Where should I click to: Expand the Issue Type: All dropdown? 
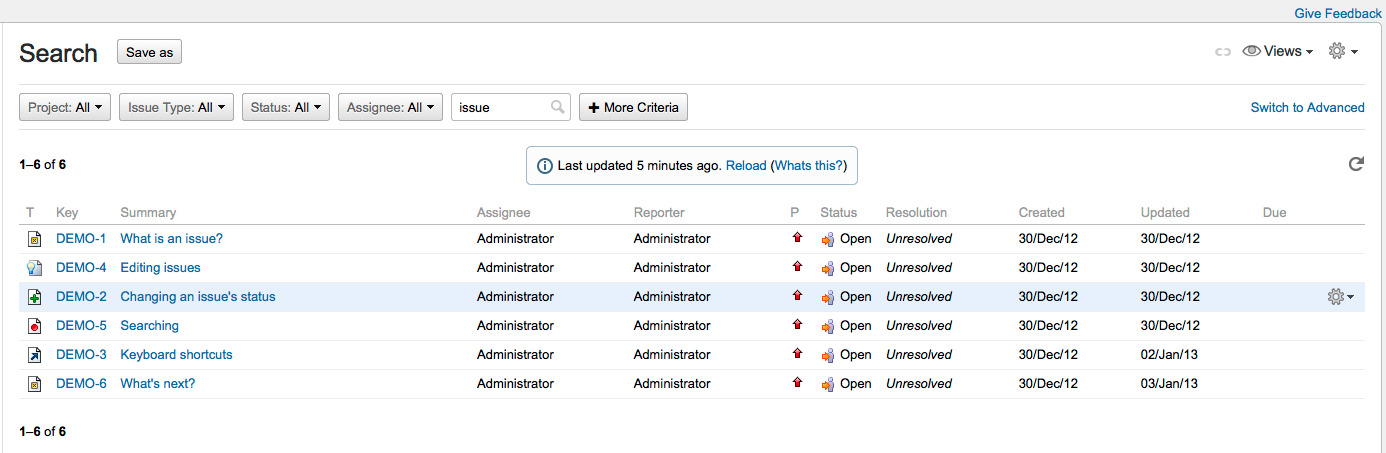[176, 107]
